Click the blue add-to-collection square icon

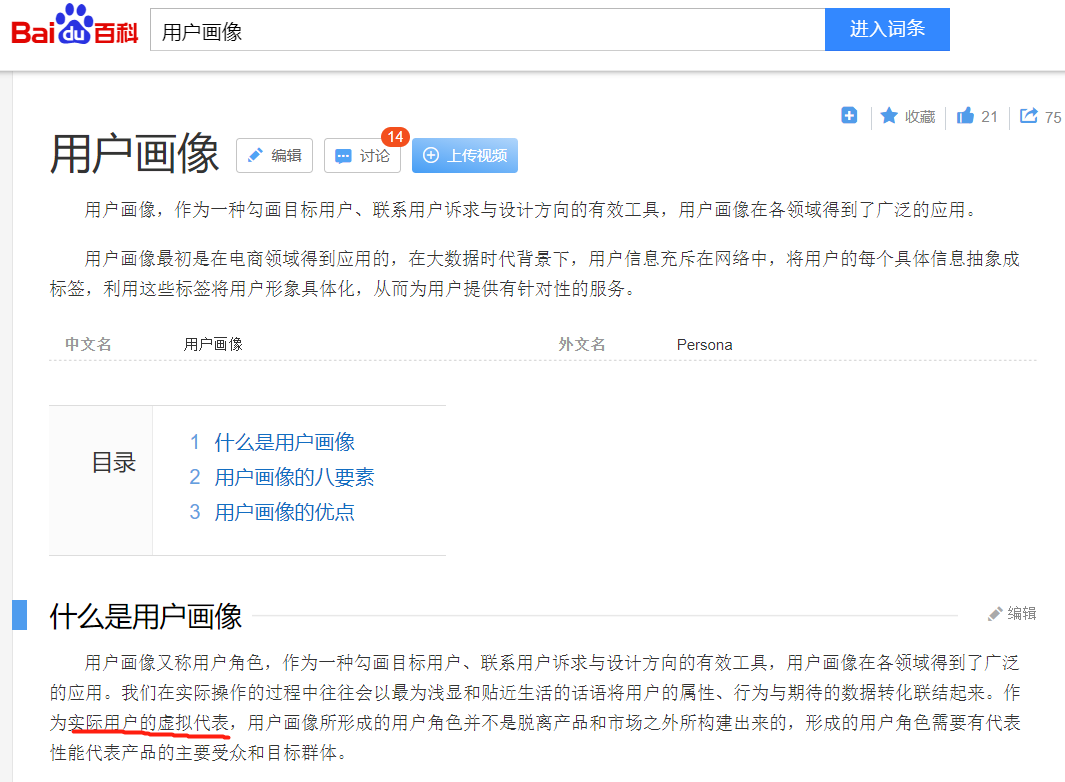[848, 116]
